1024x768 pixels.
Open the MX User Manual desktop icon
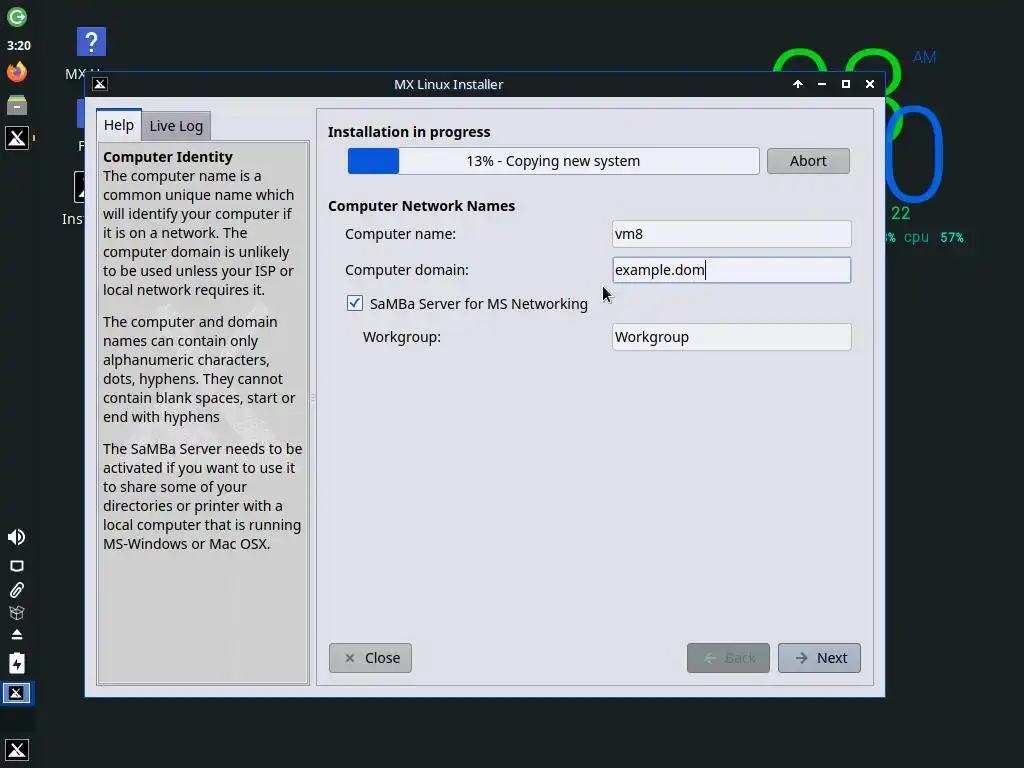click(x=91, y=42)
